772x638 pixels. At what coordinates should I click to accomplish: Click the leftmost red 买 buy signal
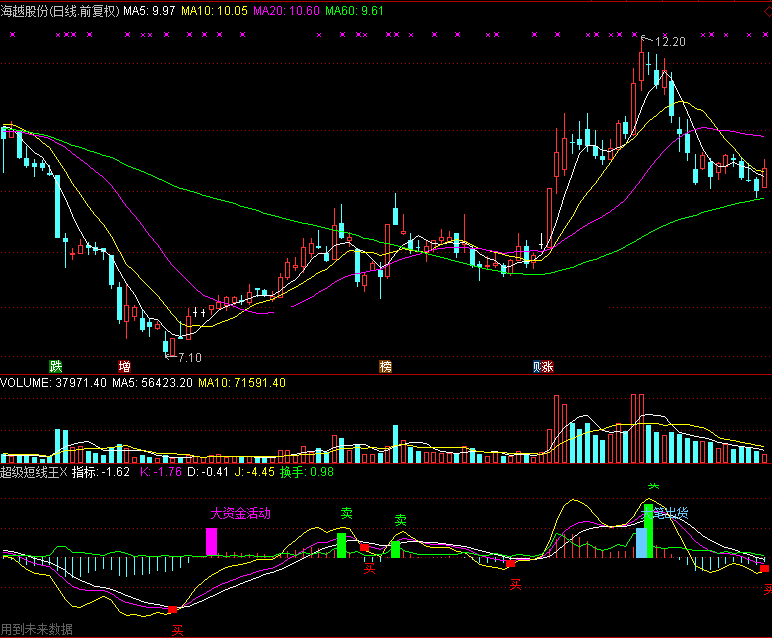click(172, 609)
